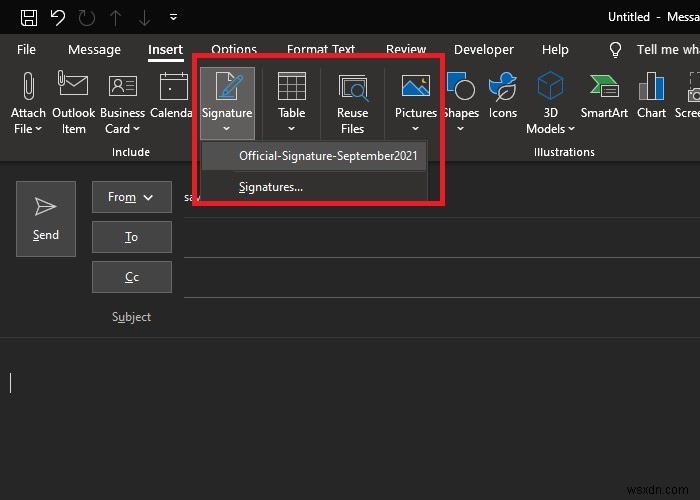The image size is (700, 500).
Task: Select the Insert tab
Action: pos(166,50)
